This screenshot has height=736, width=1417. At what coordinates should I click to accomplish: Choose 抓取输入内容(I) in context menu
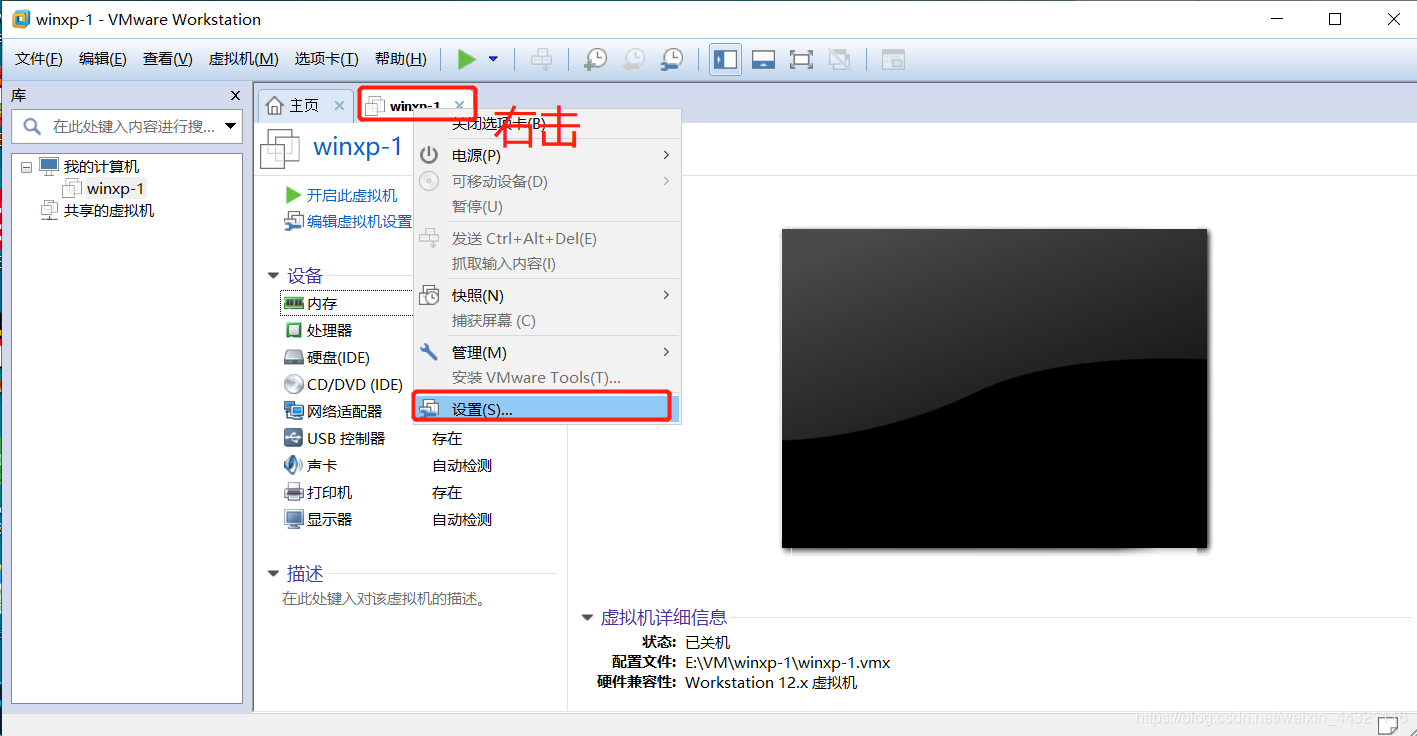[x=547, y=263]
